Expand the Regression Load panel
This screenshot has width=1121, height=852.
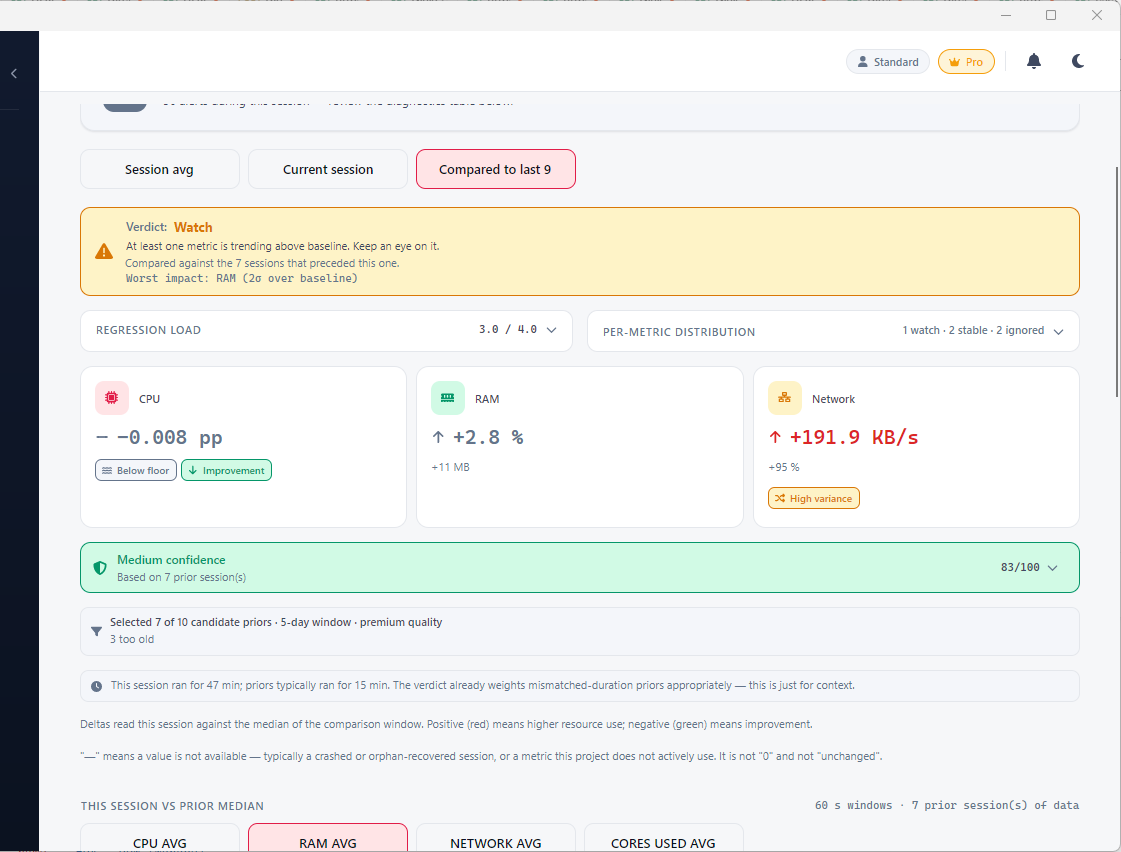point(326,330)
